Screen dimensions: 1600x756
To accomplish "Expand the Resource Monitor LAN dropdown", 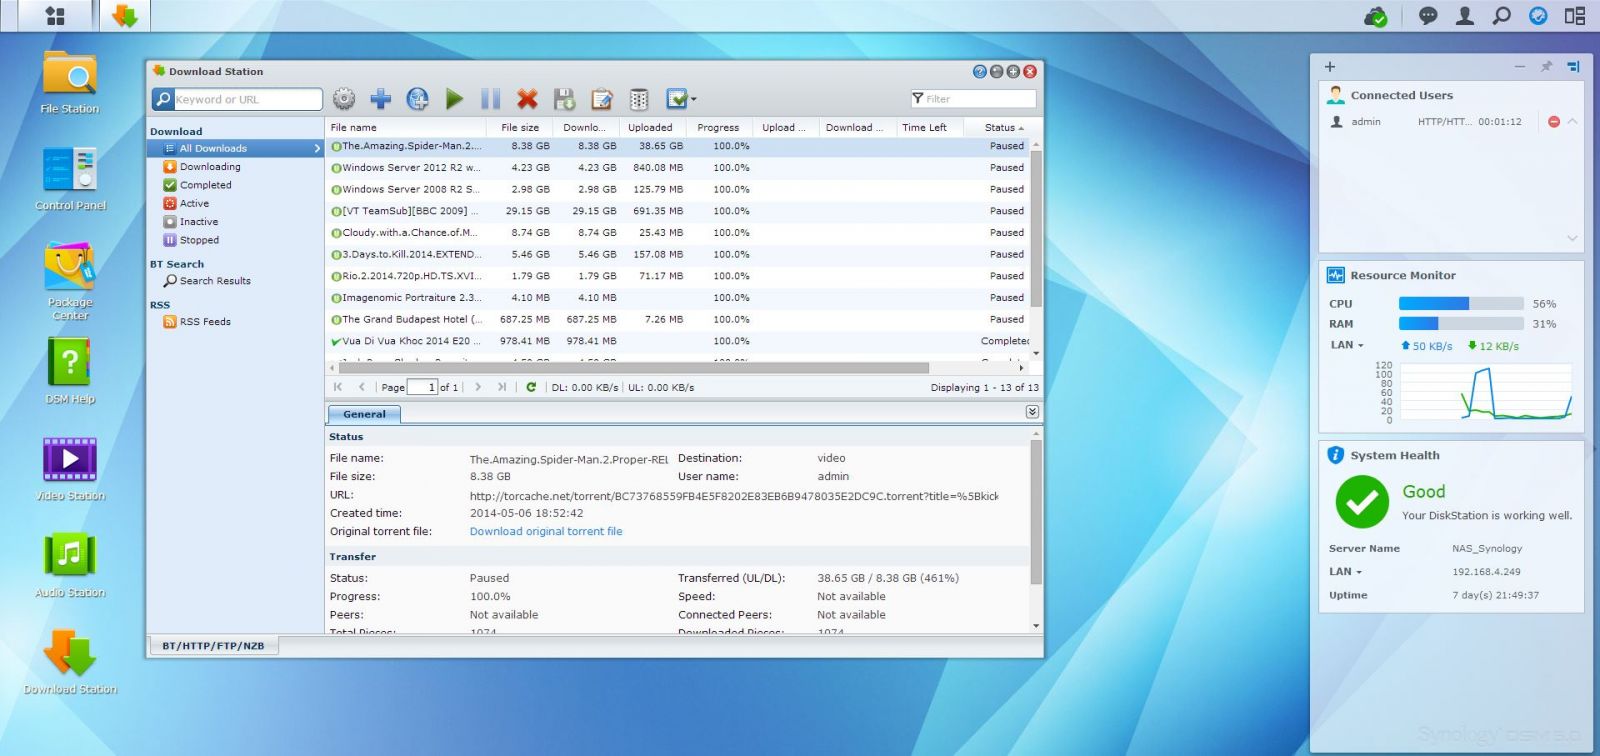I will [1346, 345].
